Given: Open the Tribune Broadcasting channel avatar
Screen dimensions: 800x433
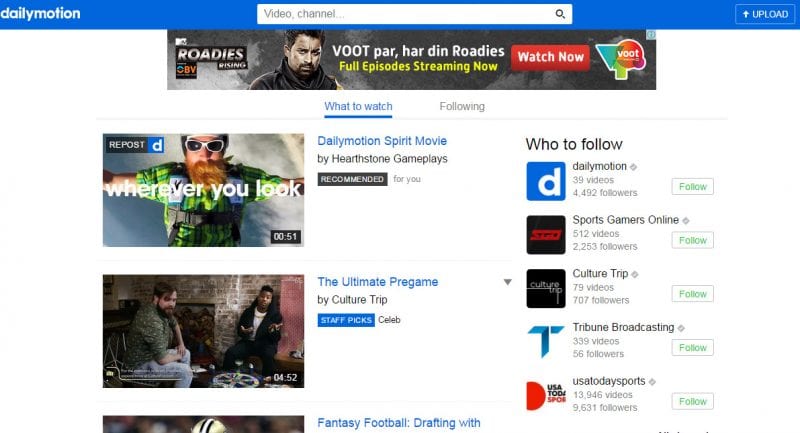Looking at the screenshot, I should coord(546,342).
